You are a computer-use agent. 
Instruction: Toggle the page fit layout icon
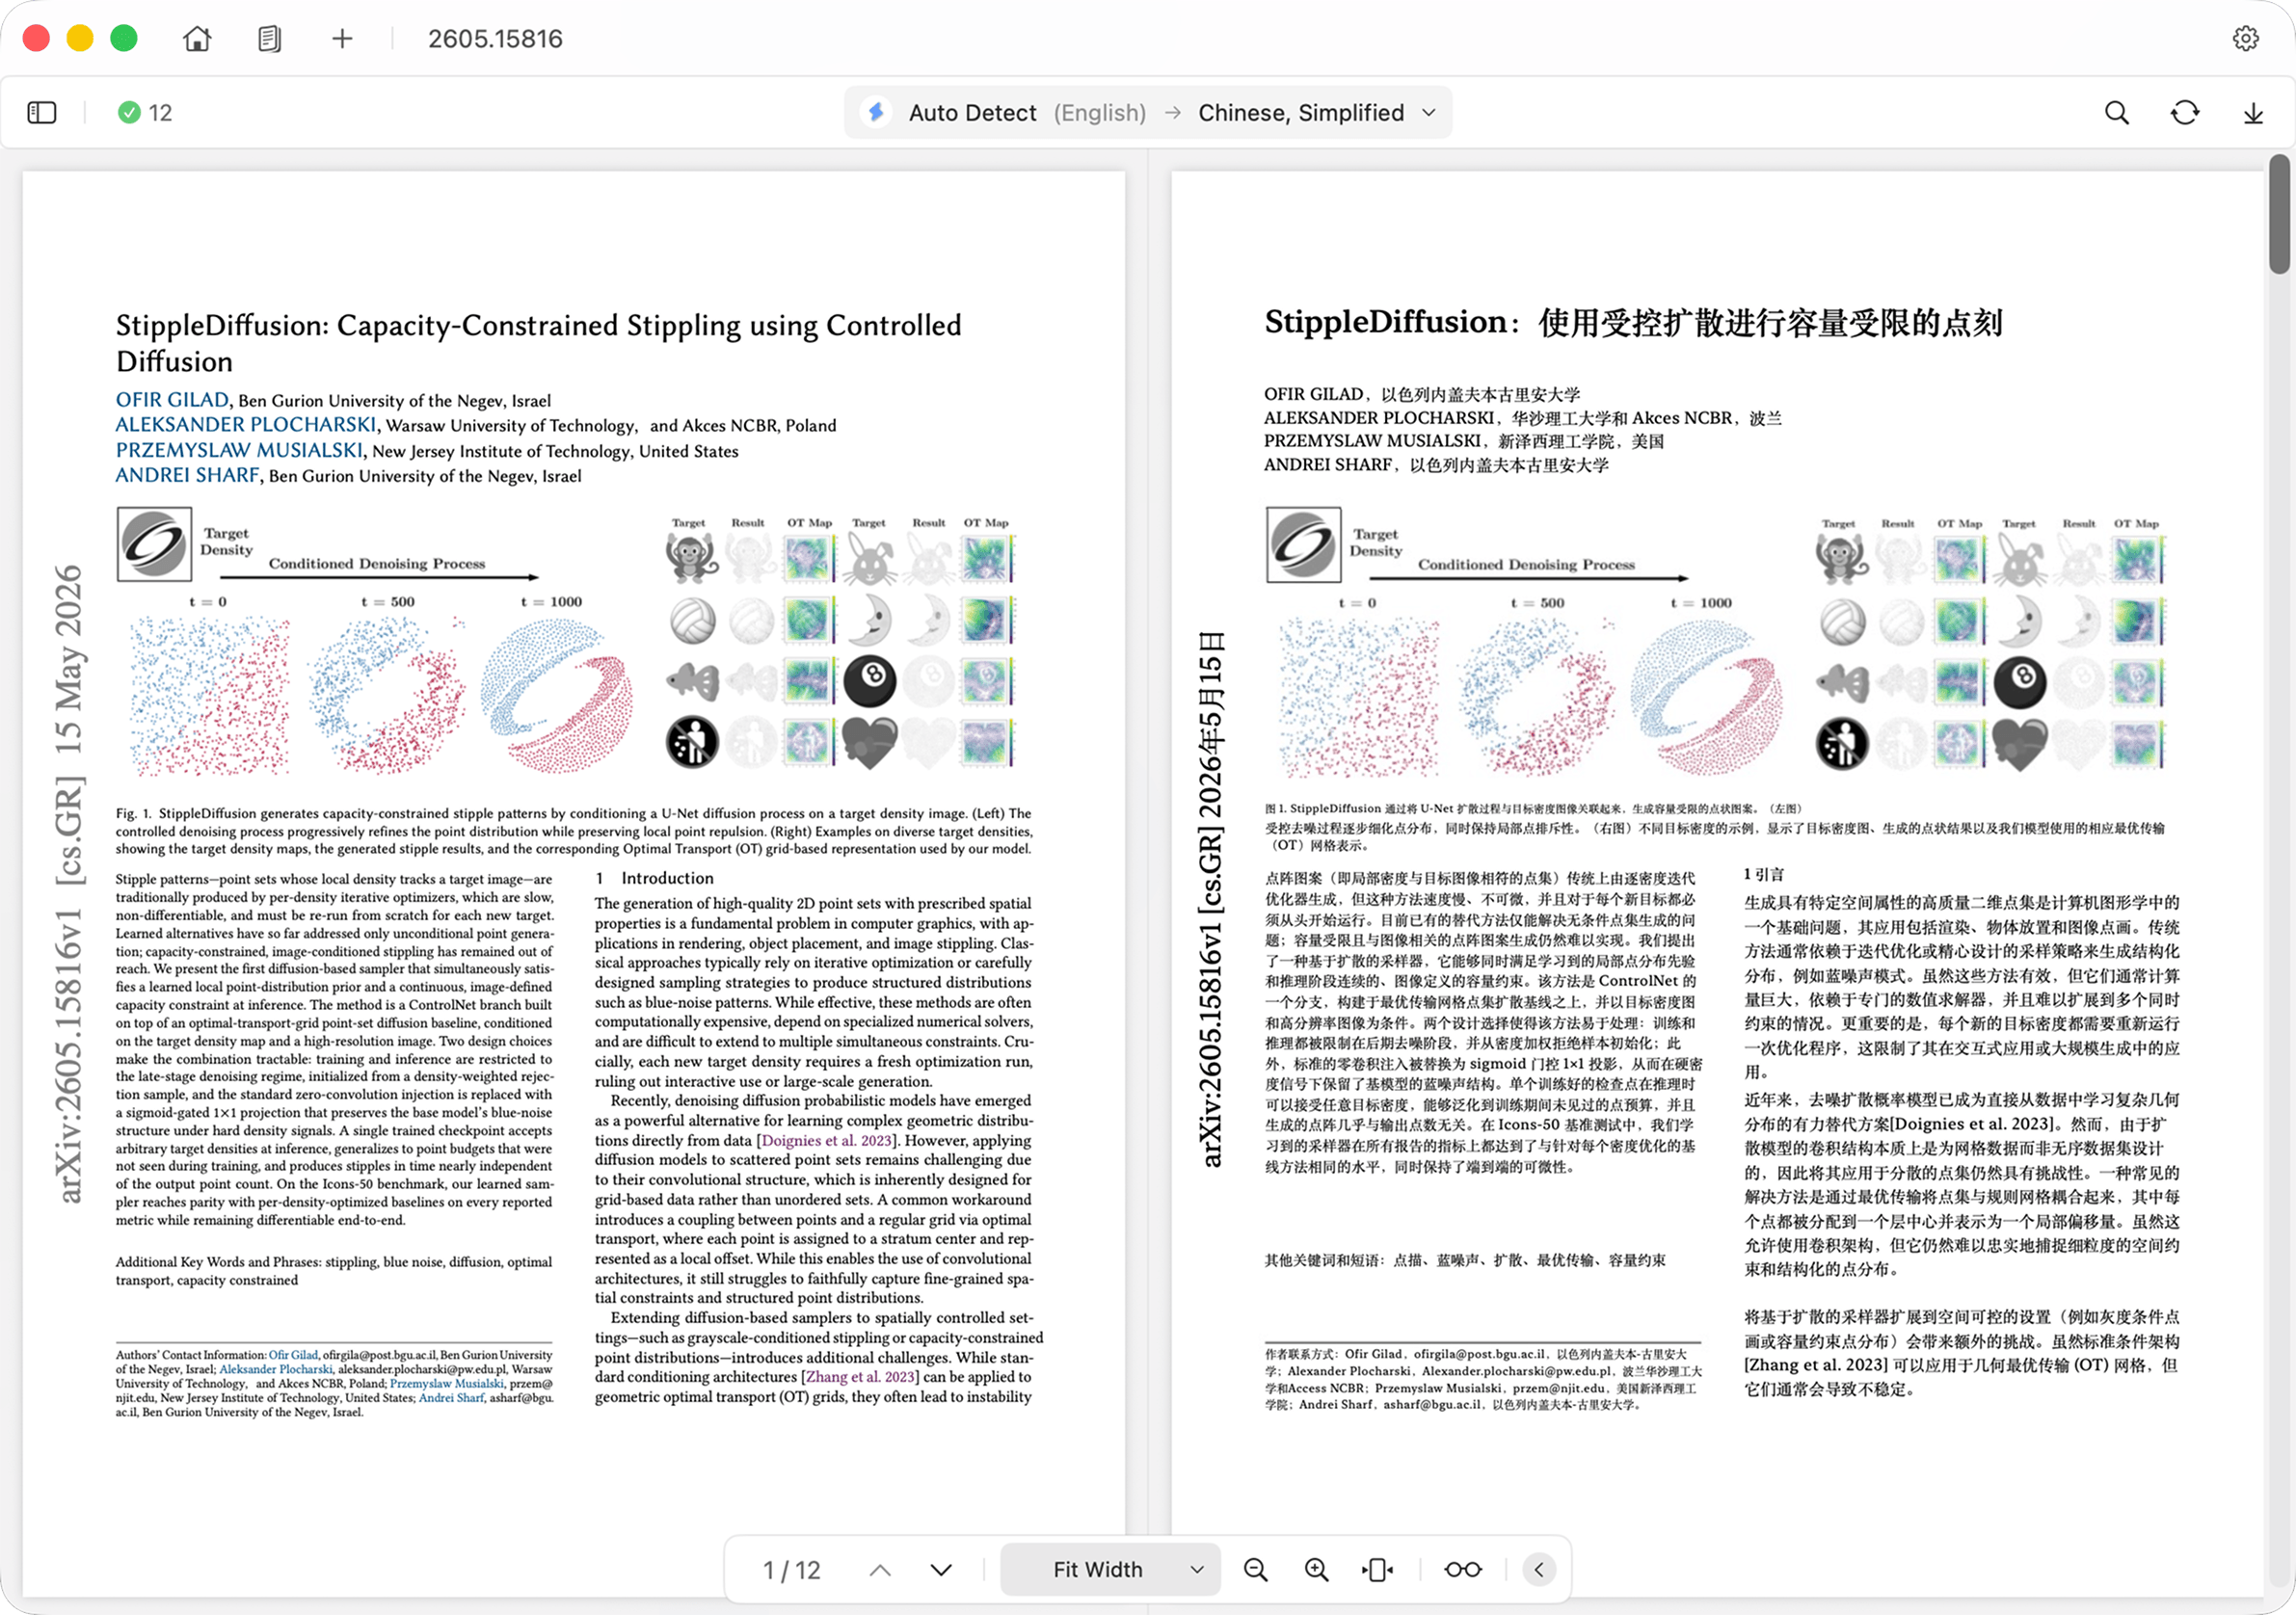click(1377, 1570)
